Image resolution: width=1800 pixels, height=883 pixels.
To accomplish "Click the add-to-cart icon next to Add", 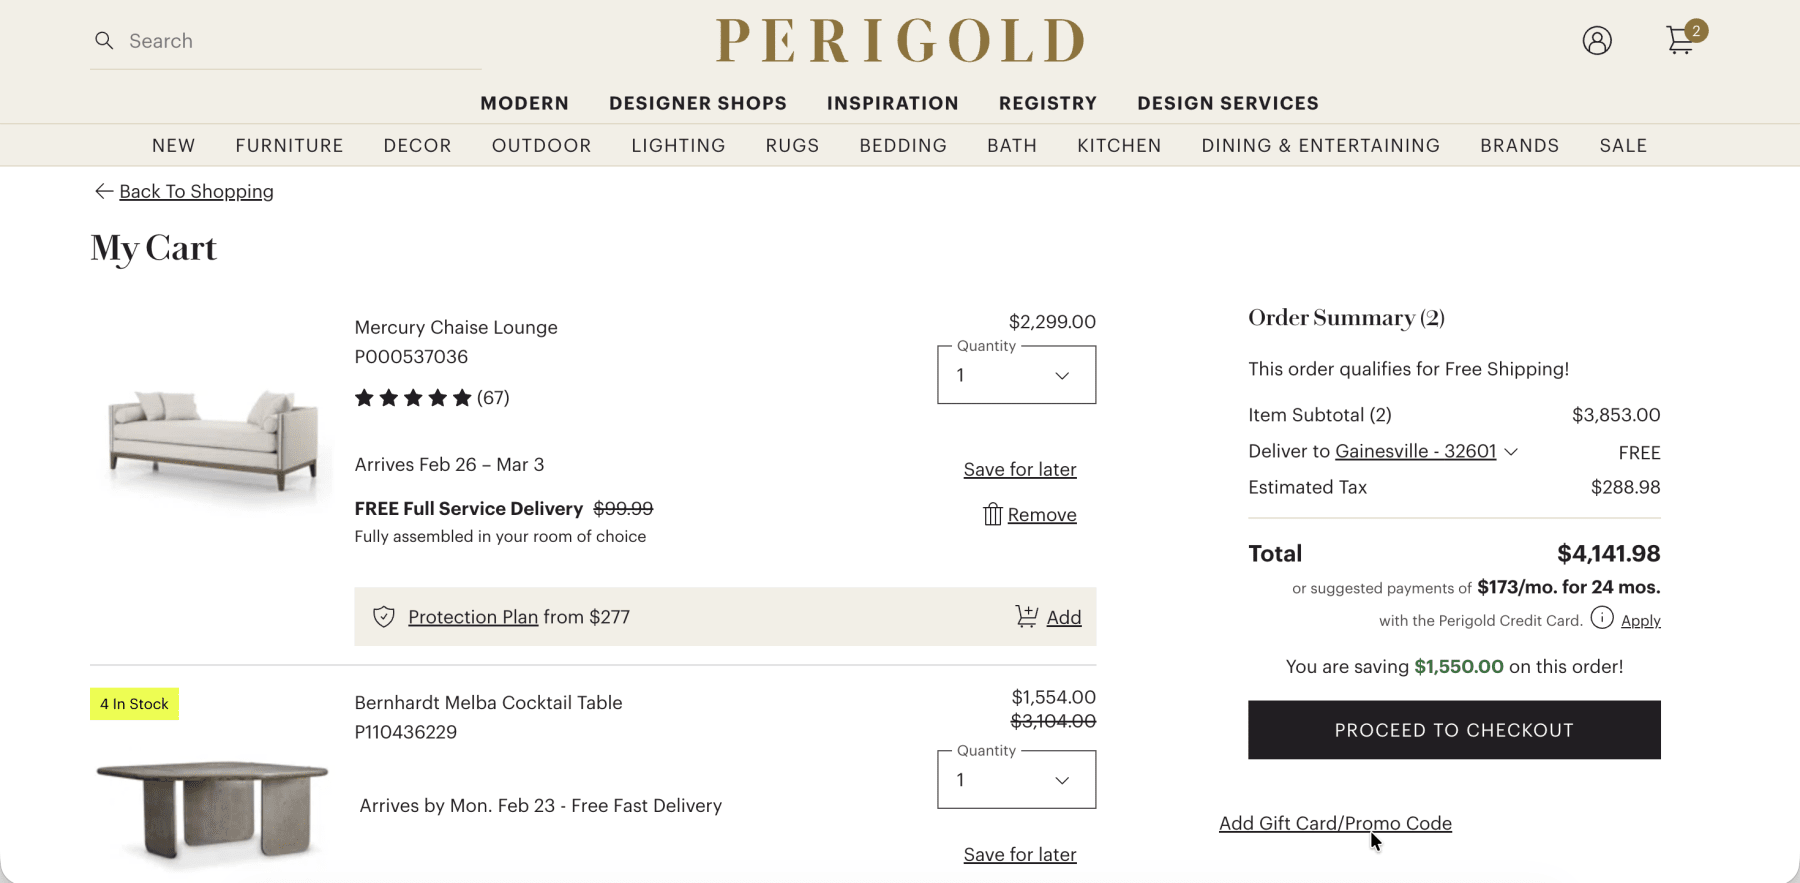I will 1026,617.
